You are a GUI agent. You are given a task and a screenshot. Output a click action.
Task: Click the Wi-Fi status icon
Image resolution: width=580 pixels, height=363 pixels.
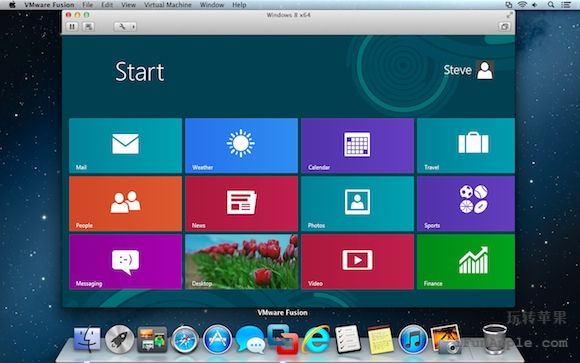522,5
